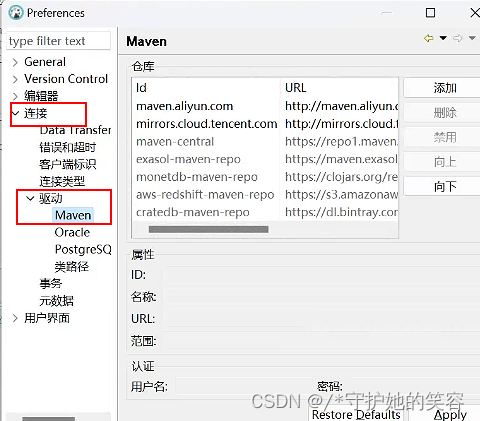
Task: Open the forward history dropdown arrow
Action: point(472,38)
